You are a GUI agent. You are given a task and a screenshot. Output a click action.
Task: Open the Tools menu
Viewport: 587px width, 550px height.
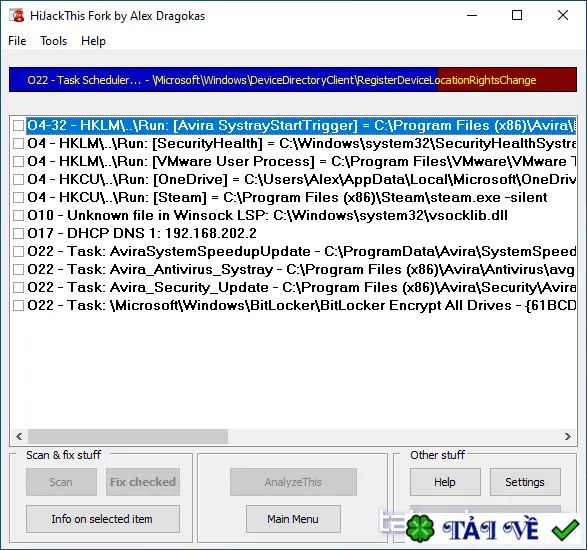[x=54, y=41]
